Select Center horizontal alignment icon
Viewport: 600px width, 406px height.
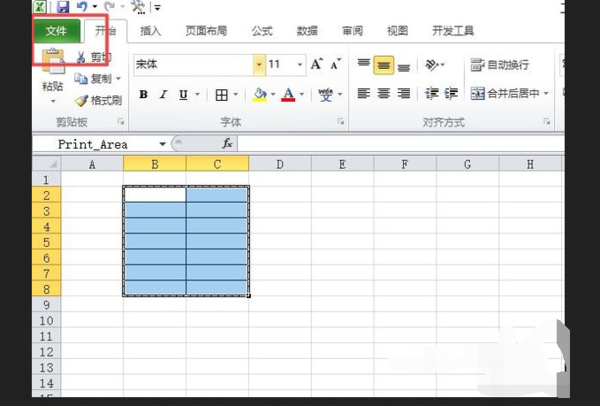[383, 93]
